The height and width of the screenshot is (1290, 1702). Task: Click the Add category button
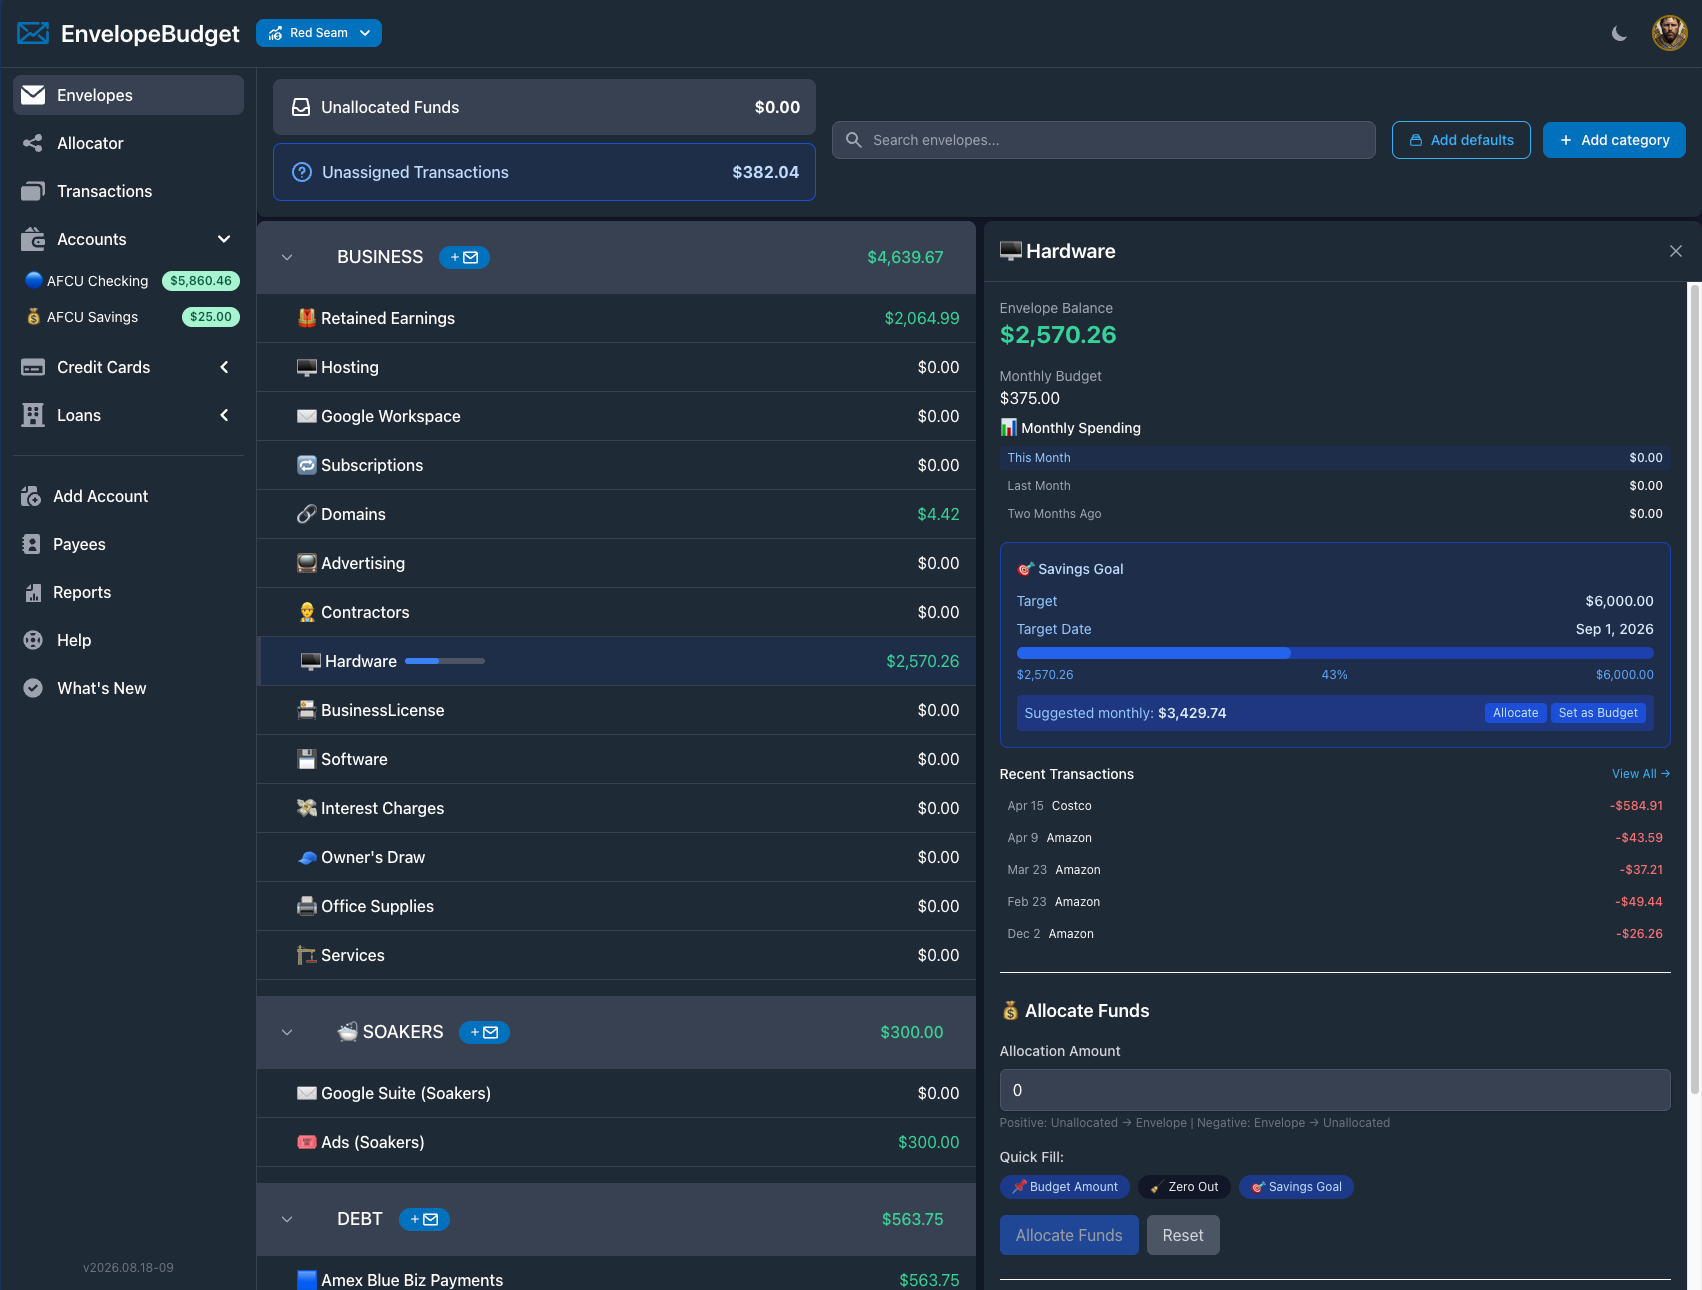[x=1614, y=140]
